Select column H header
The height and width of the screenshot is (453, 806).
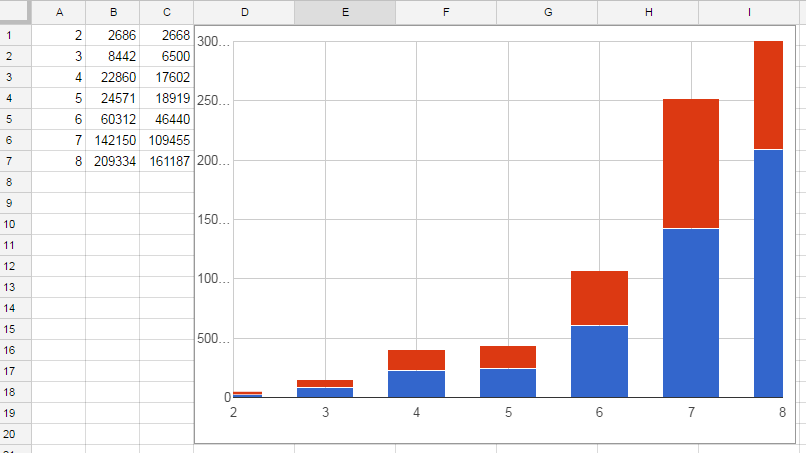click(x=648, y=12)
